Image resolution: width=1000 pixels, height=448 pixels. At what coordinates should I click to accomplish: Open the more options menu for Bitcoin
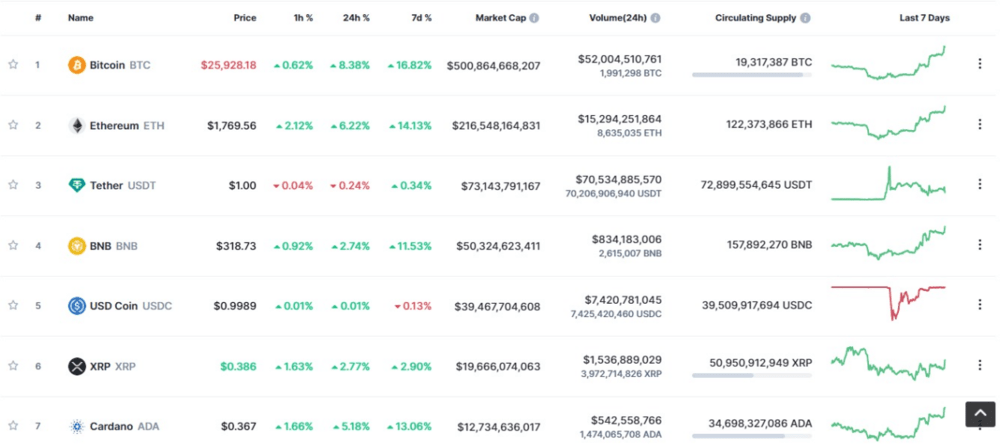[980, 64]
